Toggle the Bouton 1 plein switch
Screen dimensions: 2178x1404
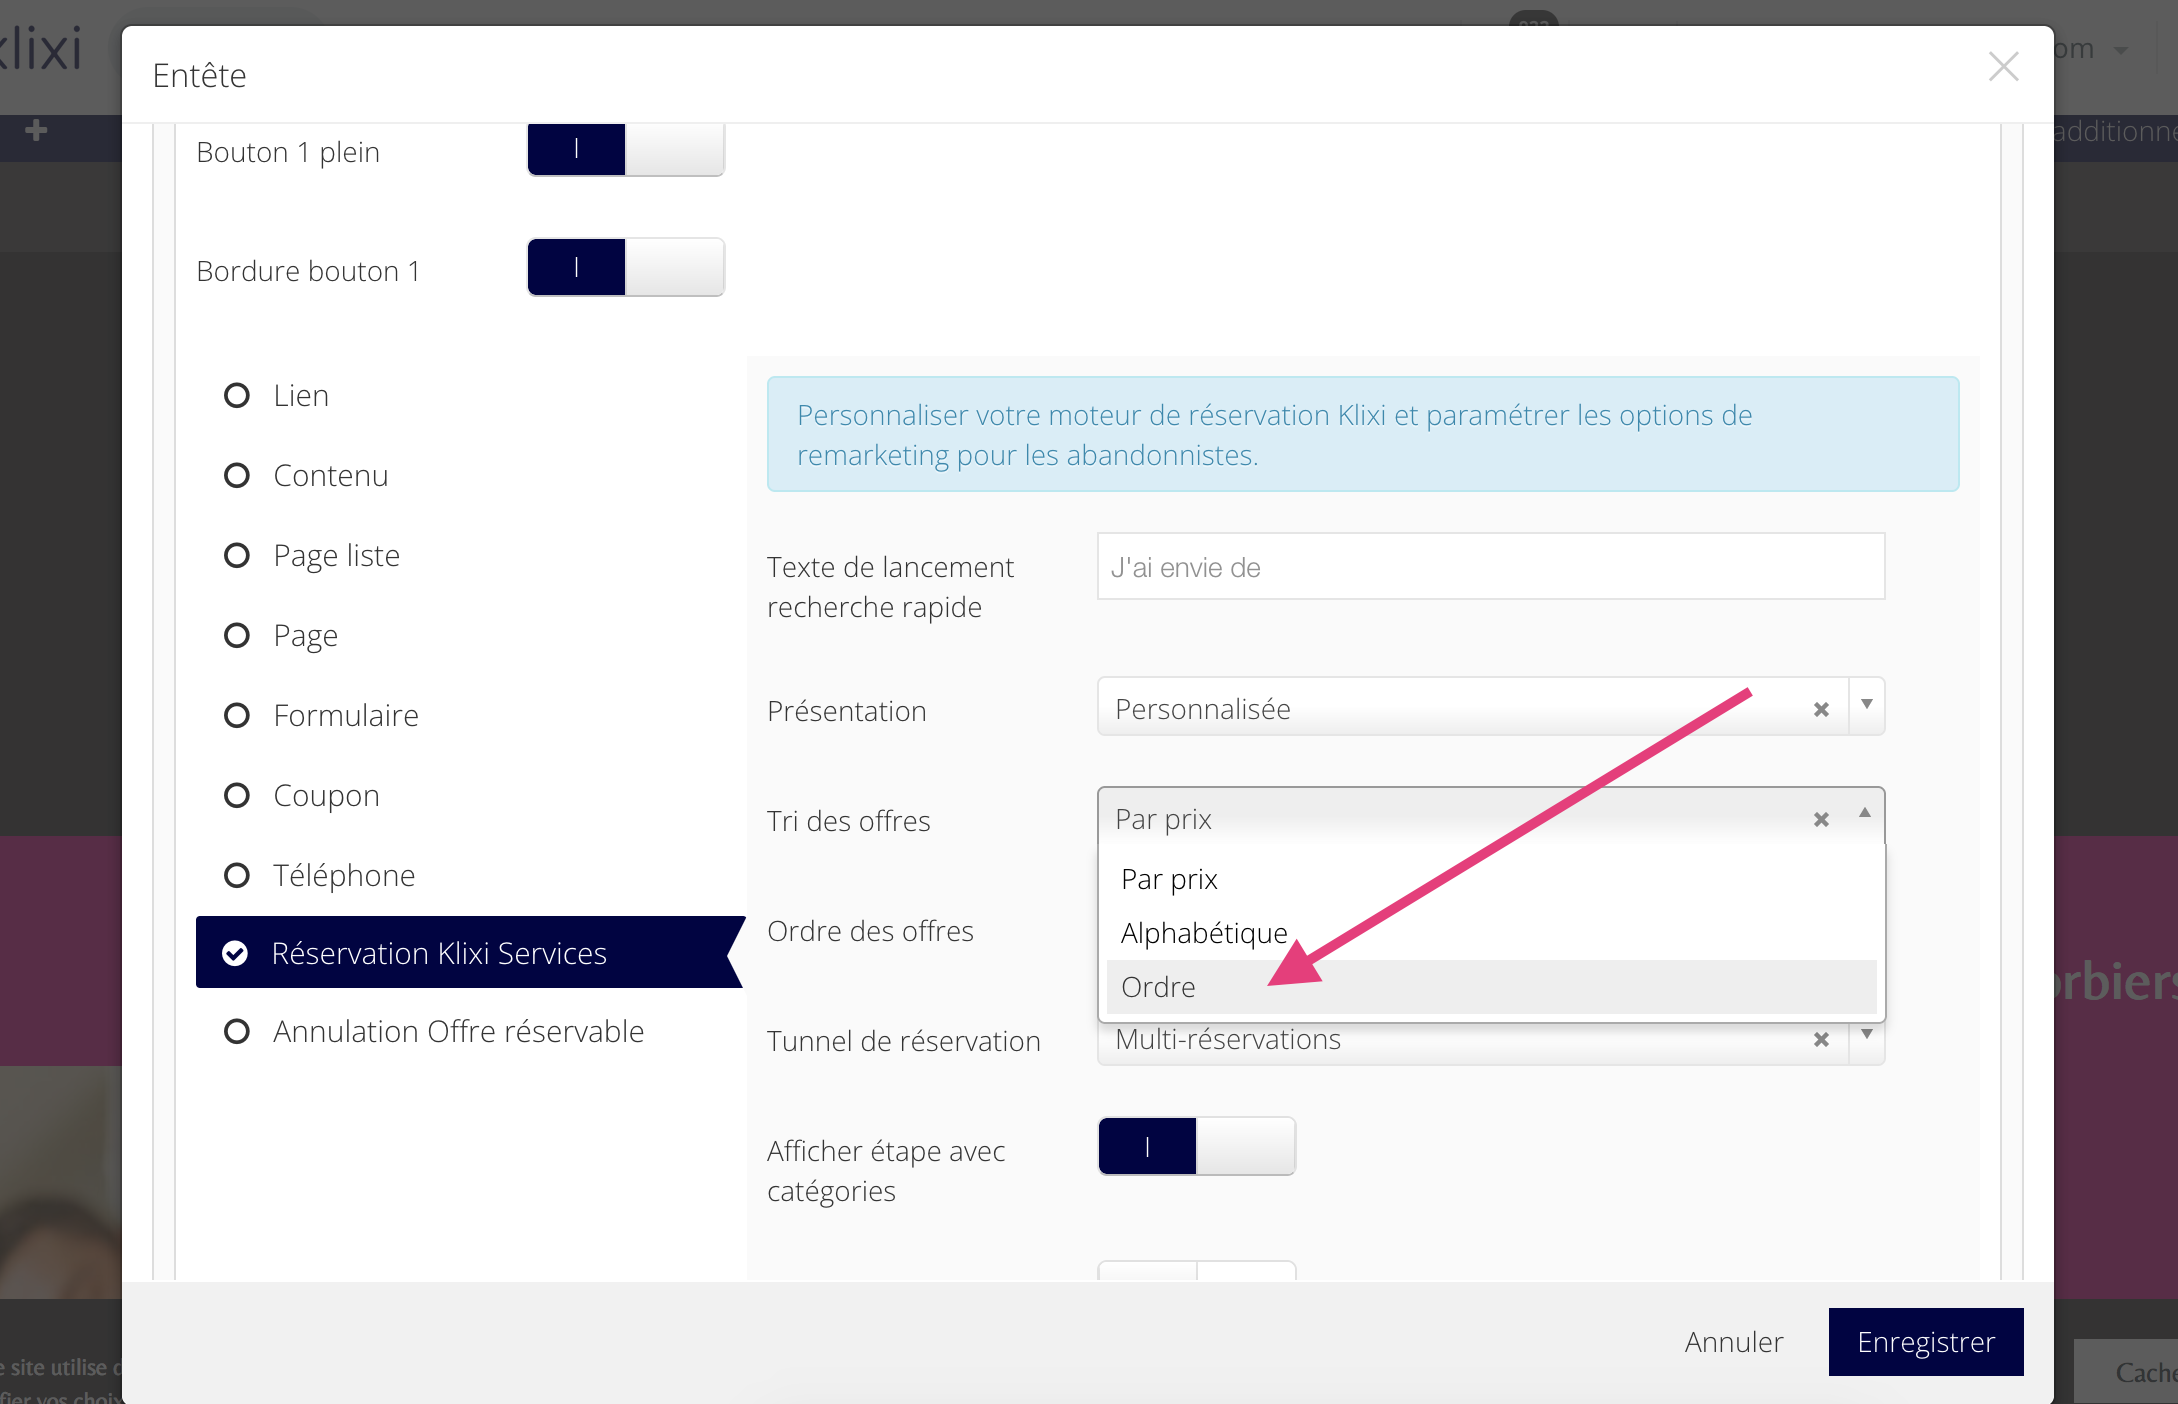(625, 150)
